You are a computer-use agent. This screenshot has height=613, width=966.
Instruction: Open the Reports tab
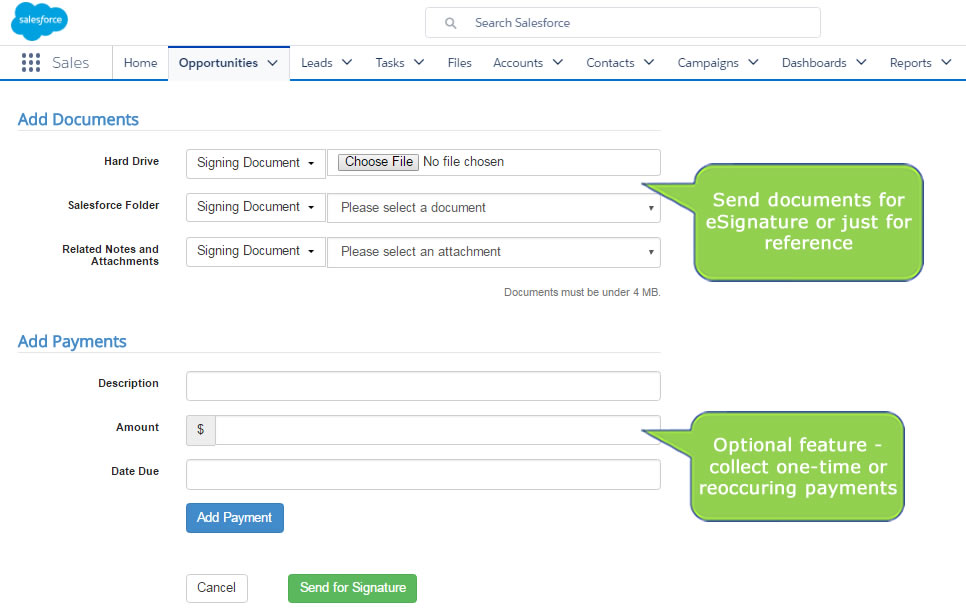tap(910, 63)
